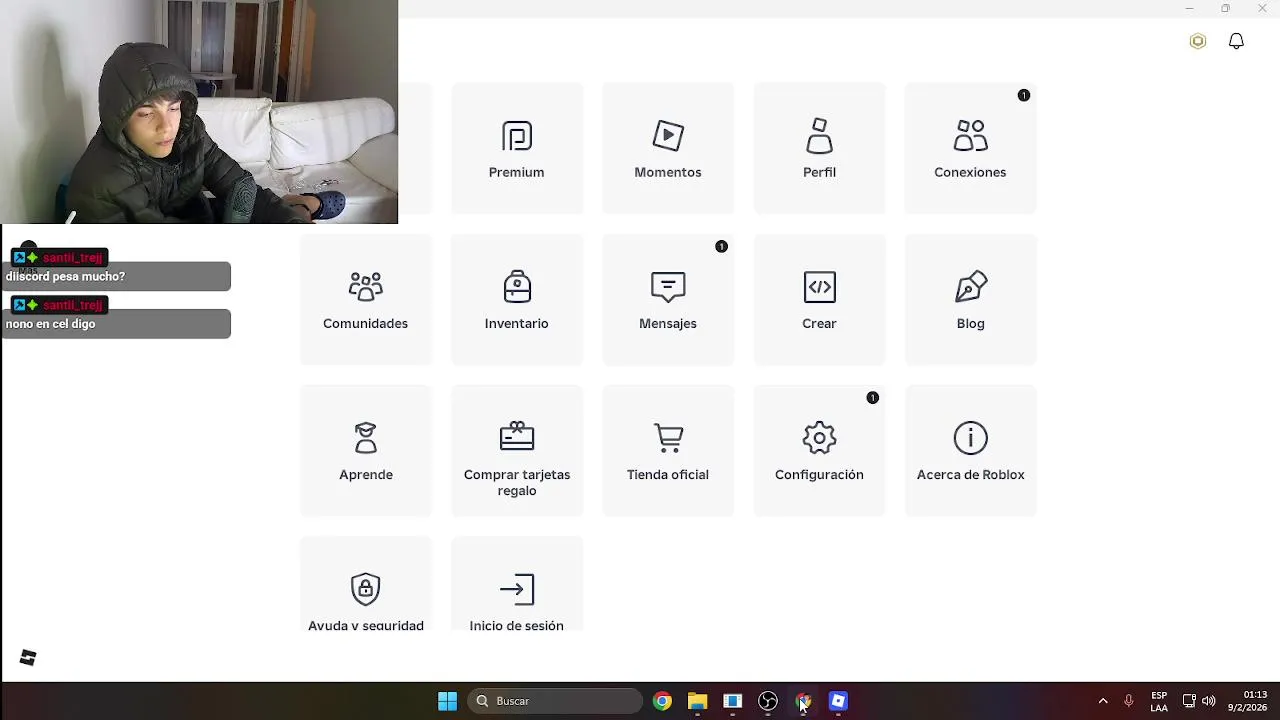Click the Mensajes notification badge
Screen dimensions: 1280x720
(721, 246)
